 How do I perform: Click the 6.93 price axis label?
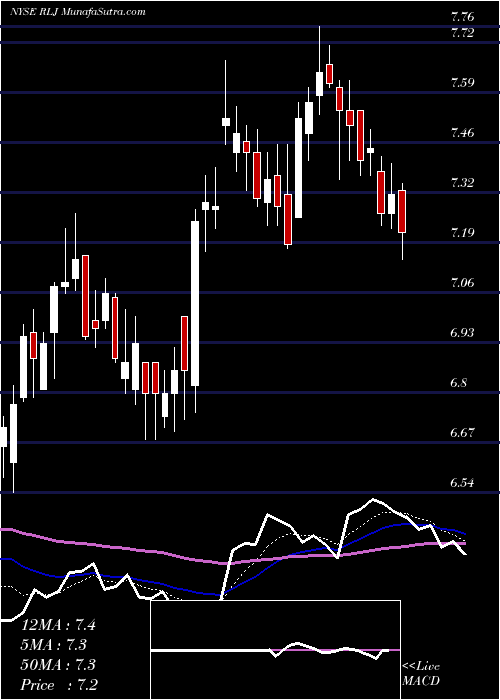coord(462,333)
